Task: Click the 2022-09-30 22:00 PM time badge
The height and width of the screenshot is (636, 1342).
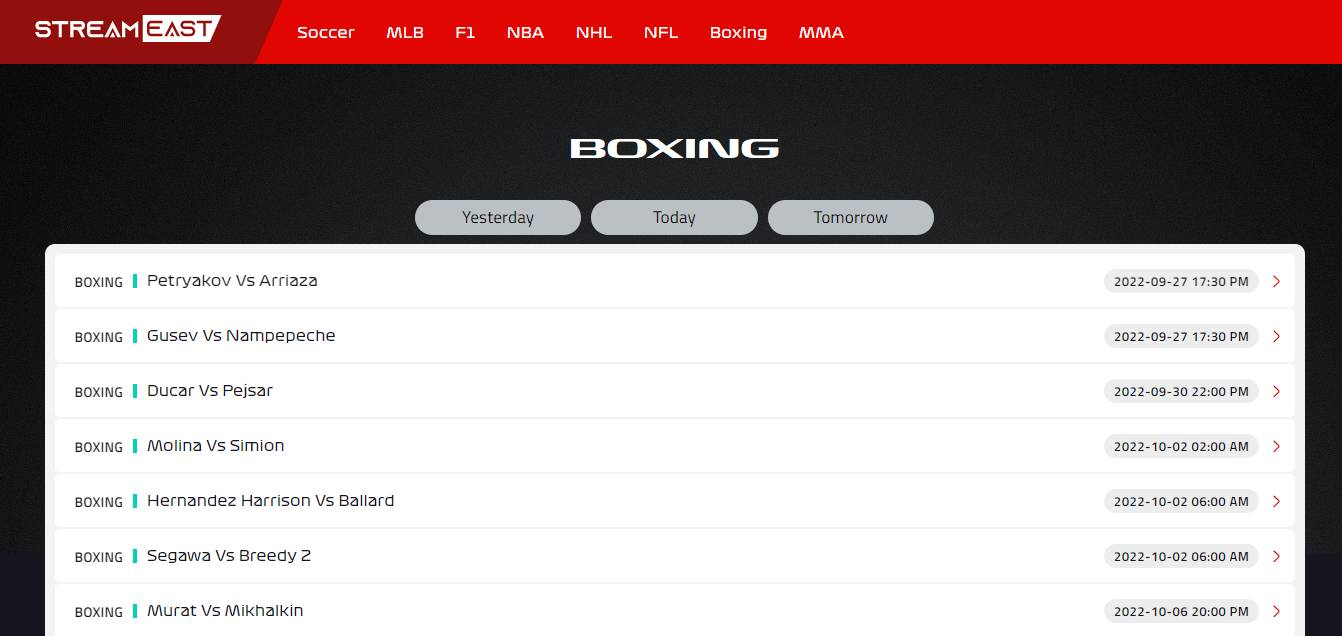Action: (1181, 392)
